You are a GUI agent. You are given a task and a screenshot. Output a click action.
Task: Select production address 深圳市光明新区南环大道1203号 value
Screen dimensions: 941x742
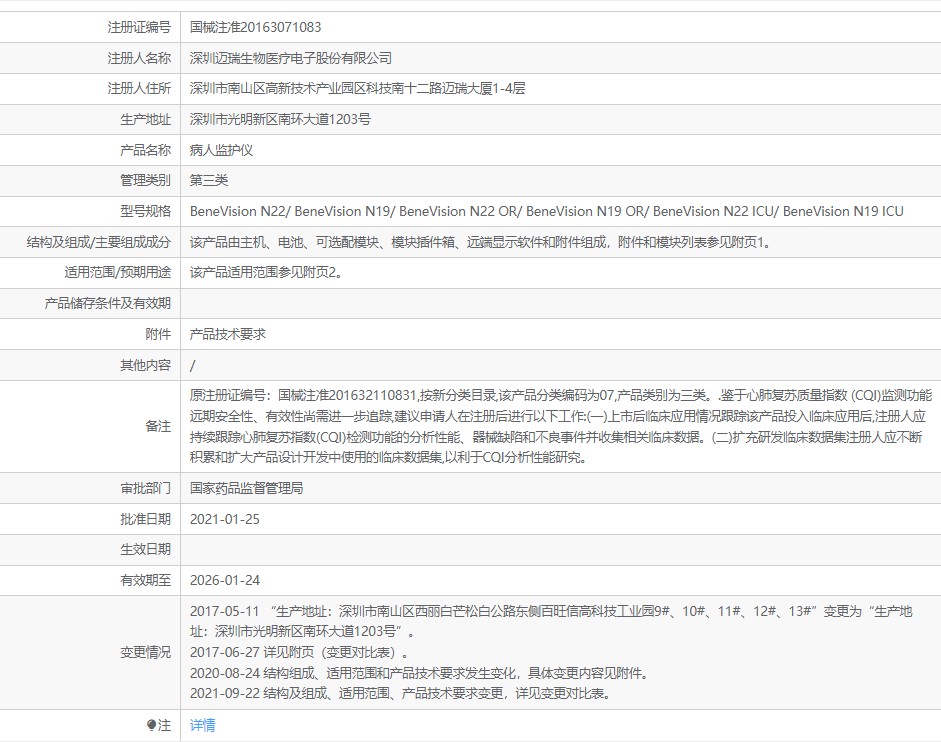pyautogui.click(x=280, y=119)
